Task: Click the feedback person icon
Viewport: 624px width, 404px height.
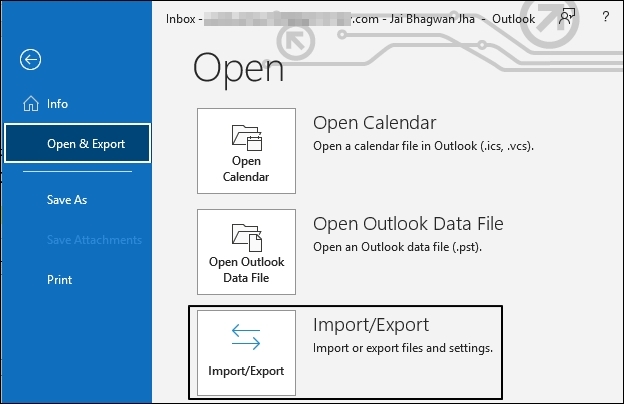Action: coord(567,17)
